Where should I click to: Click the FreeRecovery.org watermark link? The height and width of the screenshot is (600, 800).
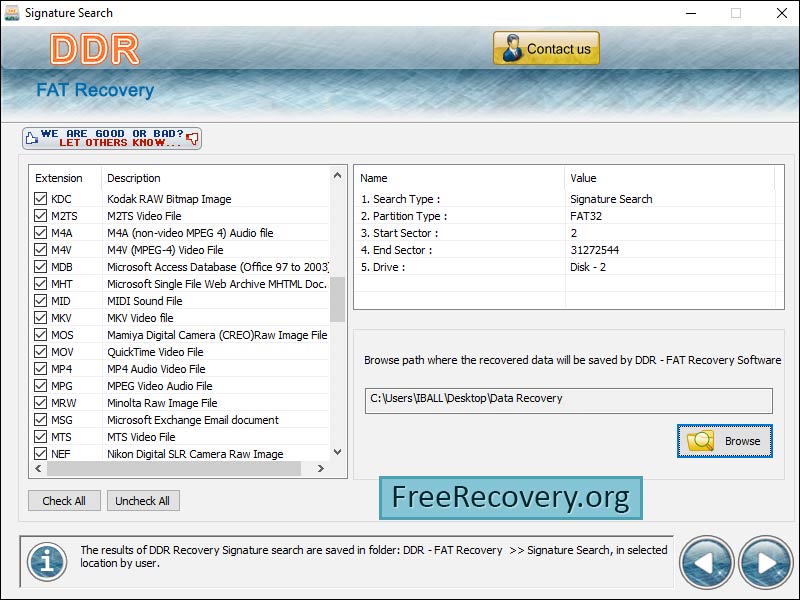point(510,497)
